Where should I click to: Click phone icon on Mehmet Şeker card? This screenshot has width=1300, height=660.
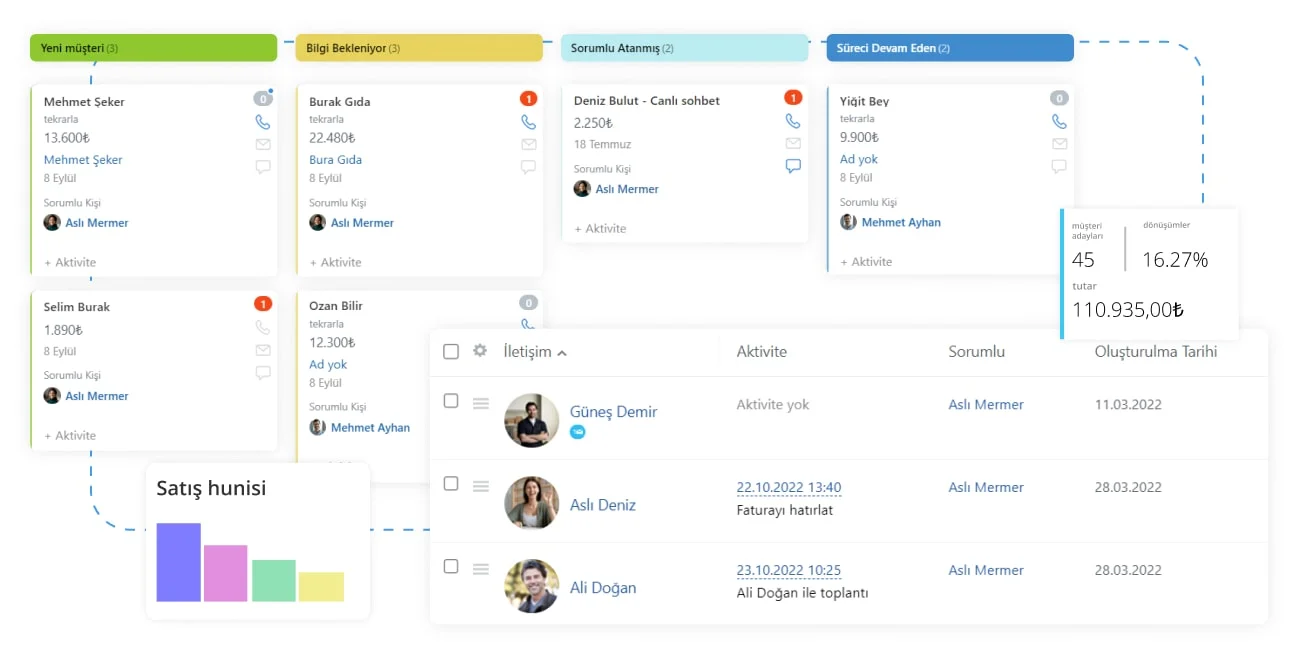point(263,122)
